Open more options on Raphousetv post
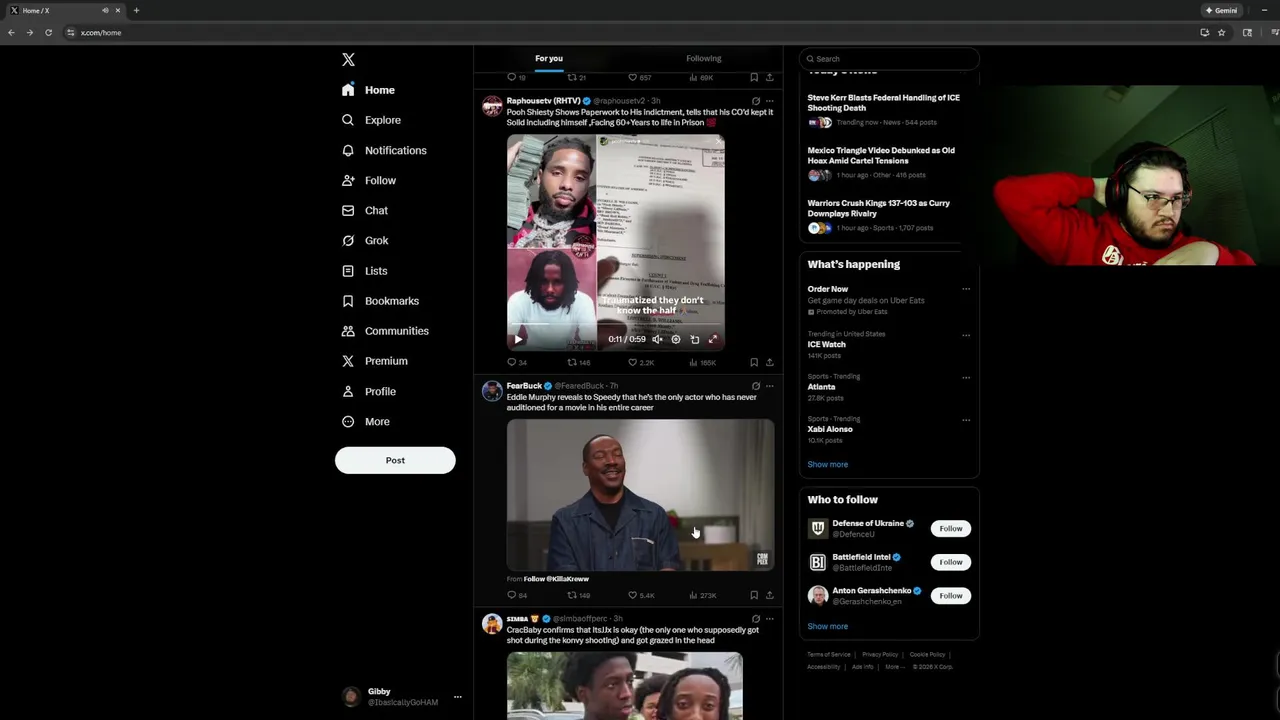Screen dimensions: 1280x720 point(769,101)
